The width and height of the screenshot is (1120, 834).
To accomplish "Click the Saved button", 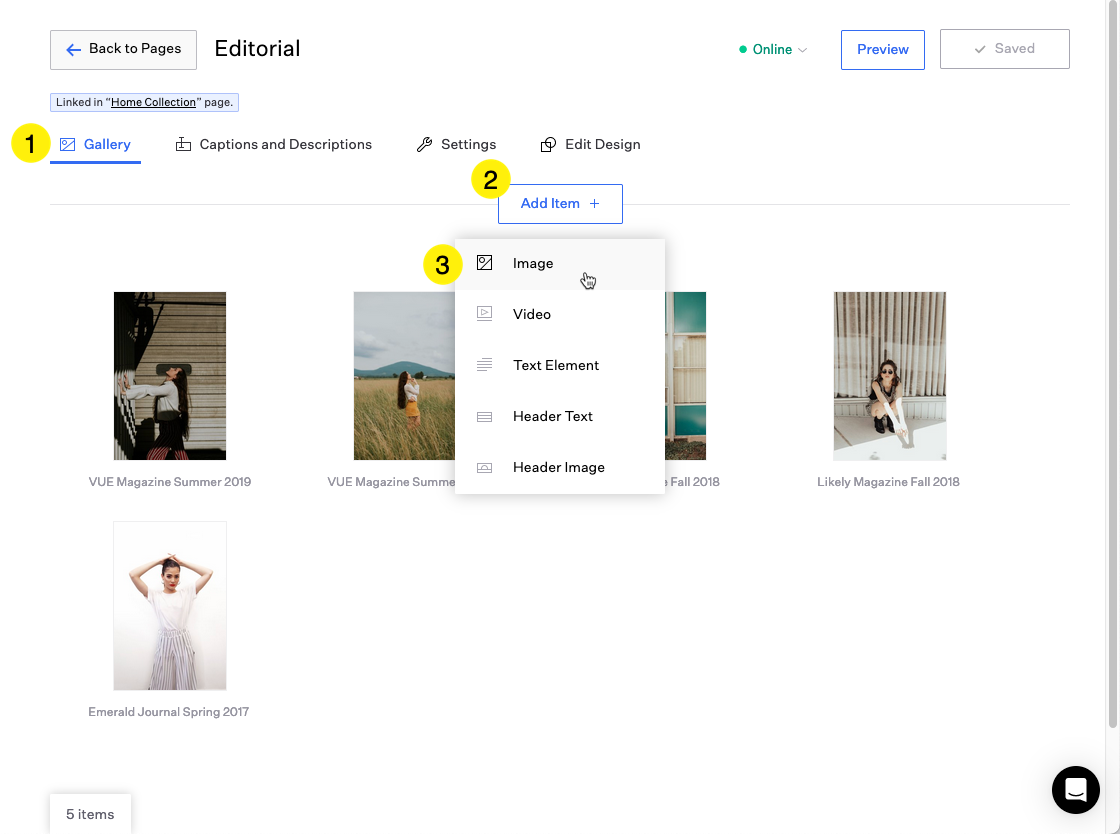I will pos(1004,49).
